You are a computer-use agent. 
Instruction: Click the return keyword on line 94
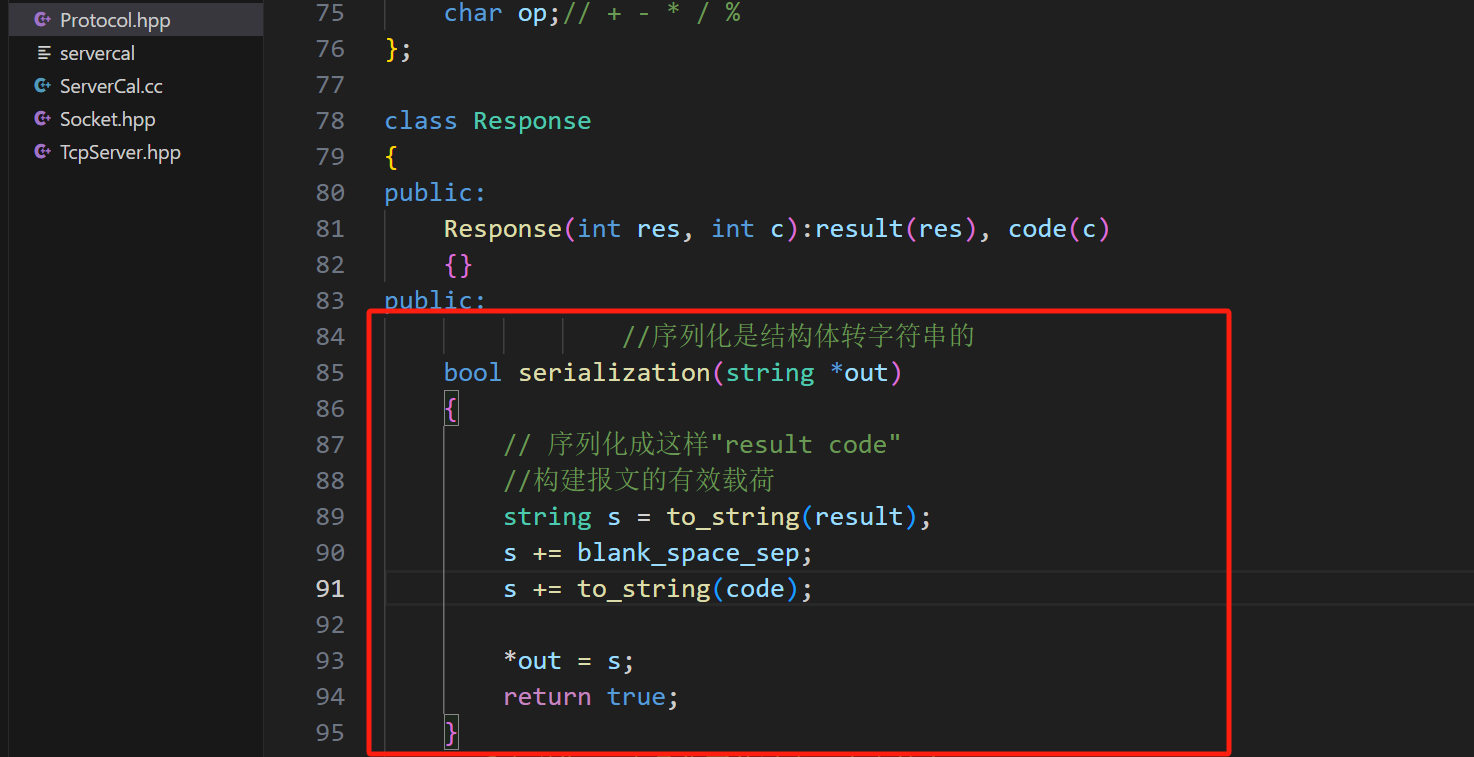pyautogui.click(x=546, y=697)
